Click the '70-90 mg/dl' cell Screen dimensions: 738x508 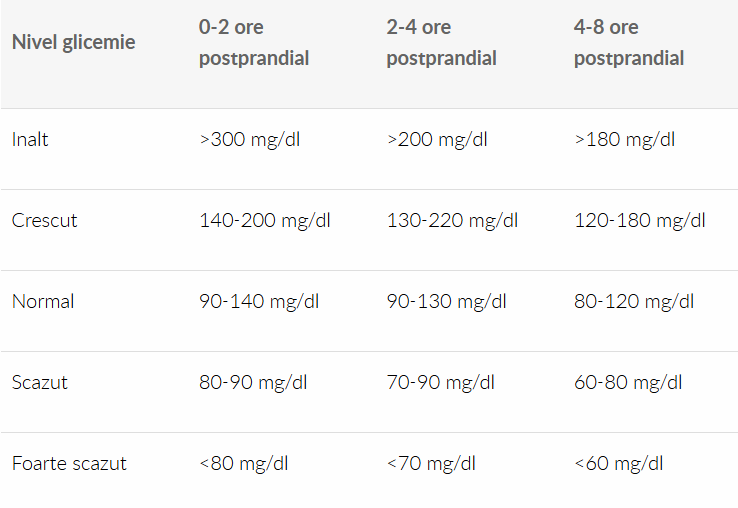pos(441,382)
